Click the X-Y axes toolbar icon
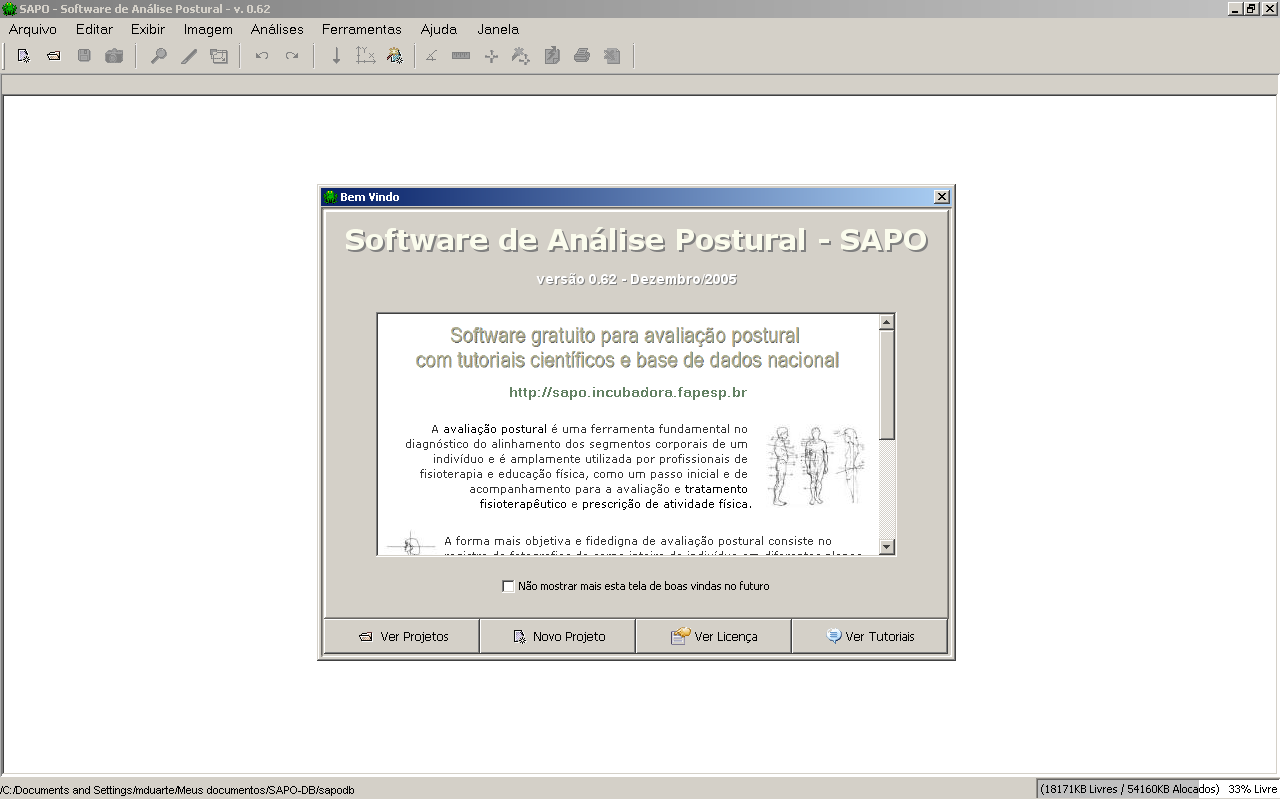 [366, 56]
